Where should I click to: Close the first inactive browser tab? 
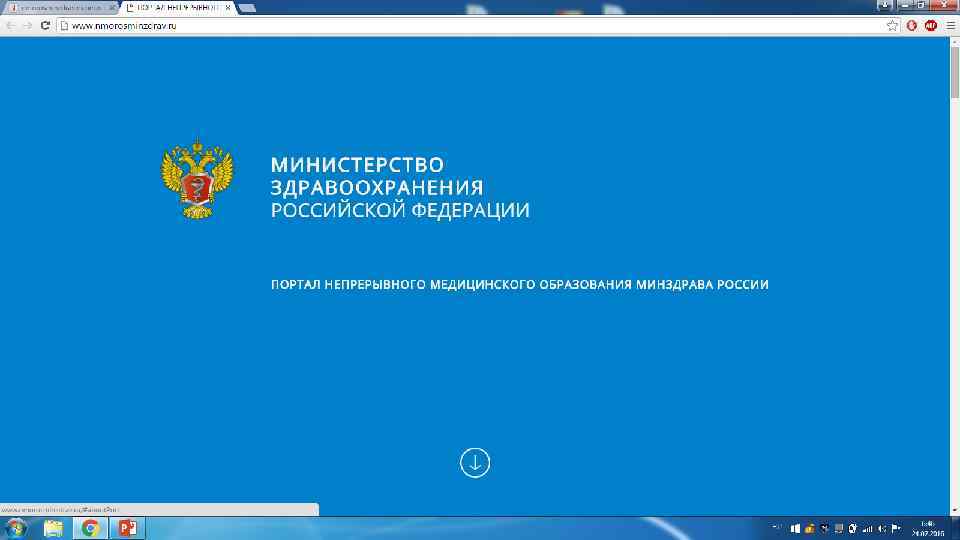(111, 8)
